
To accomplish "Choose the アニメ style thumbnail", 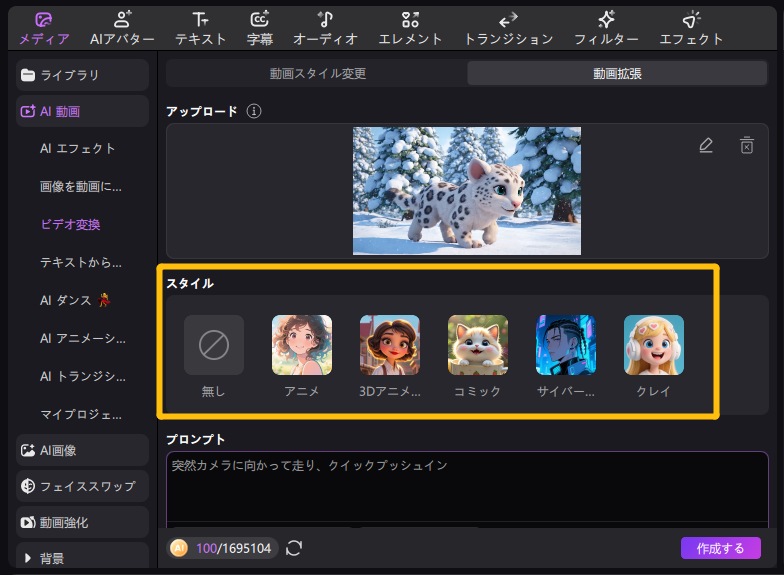I will 302,345.
